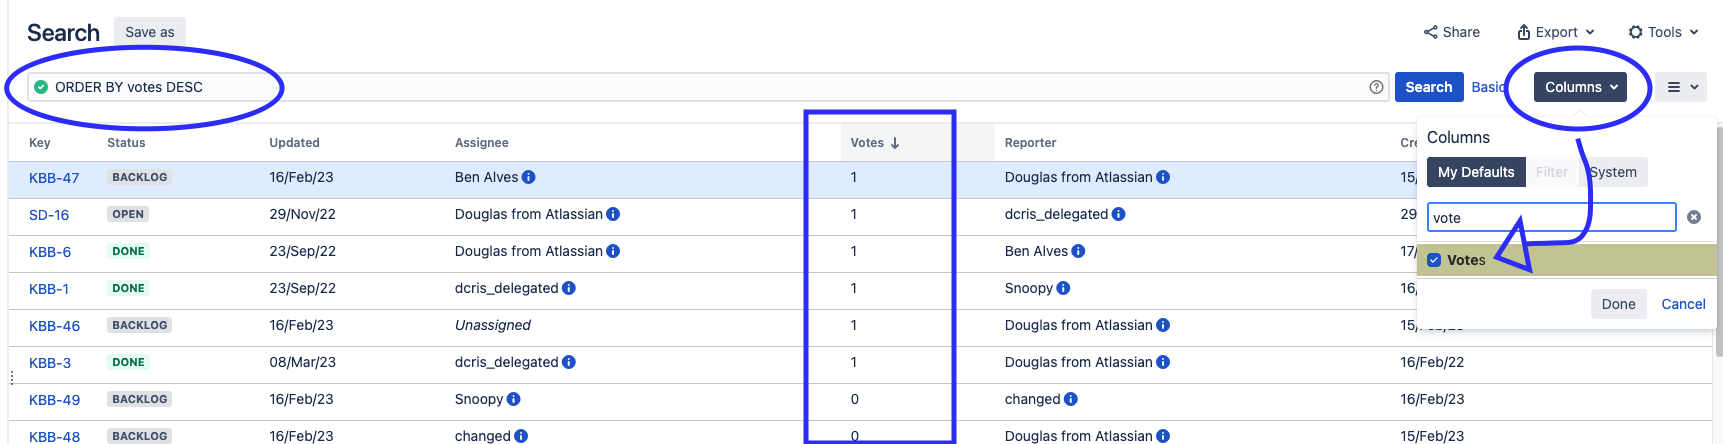This screenshot has height=444, width=1723.
Task: Uncheck the Votes column checkbox
Action: coord(1434,260)
